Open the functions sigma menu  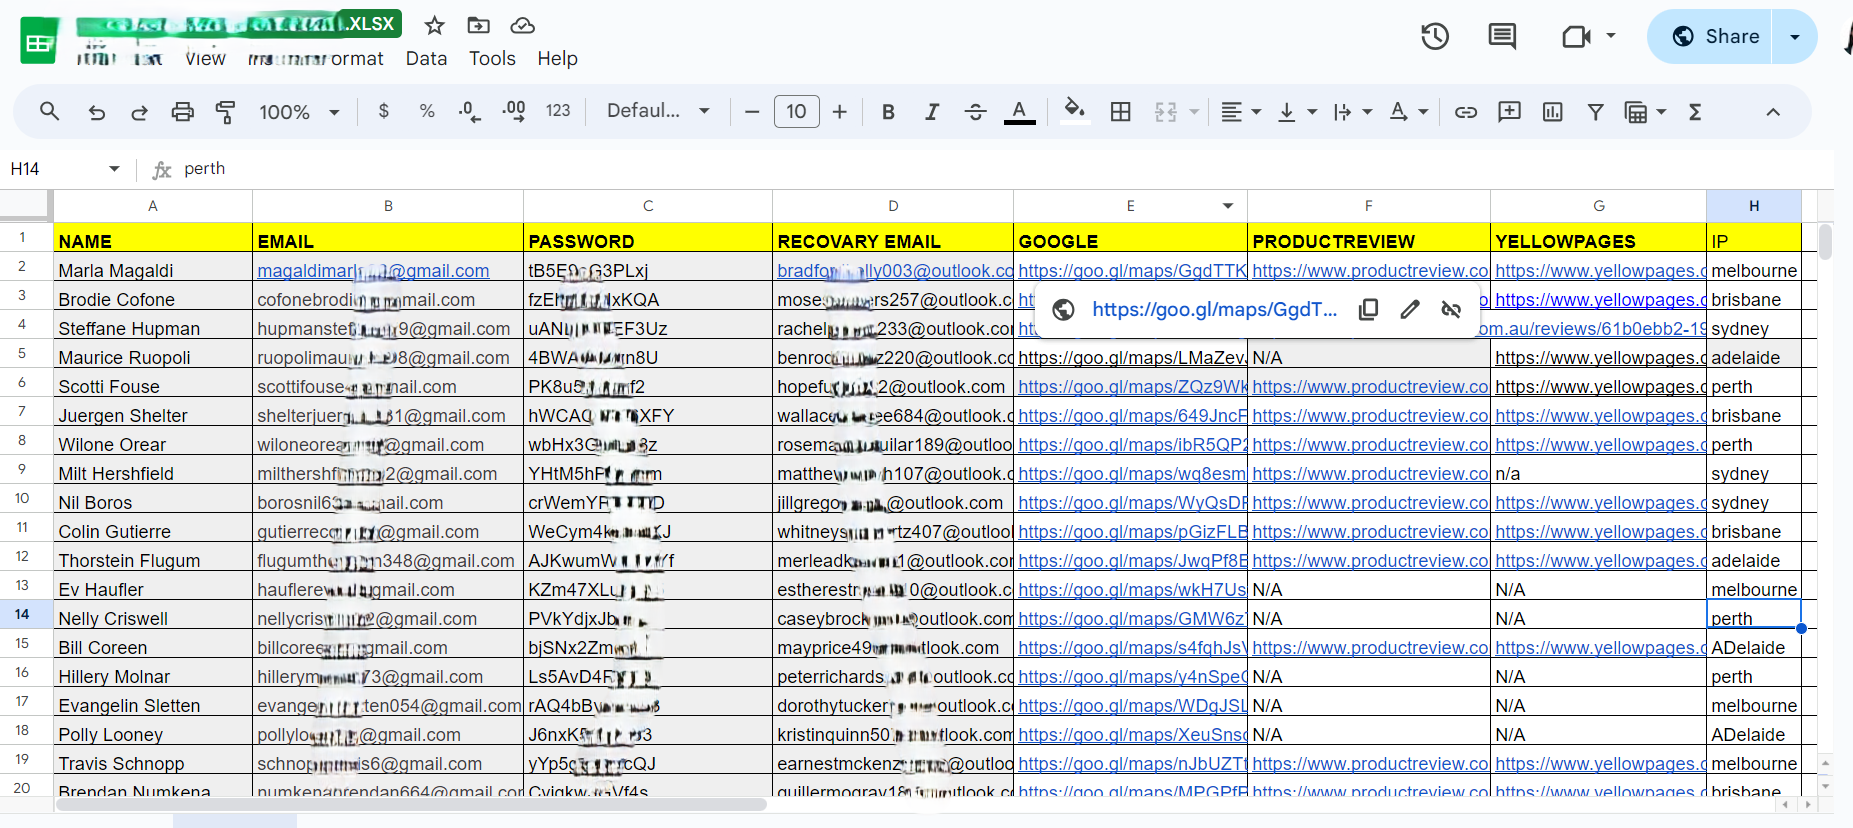[1695, 112]
